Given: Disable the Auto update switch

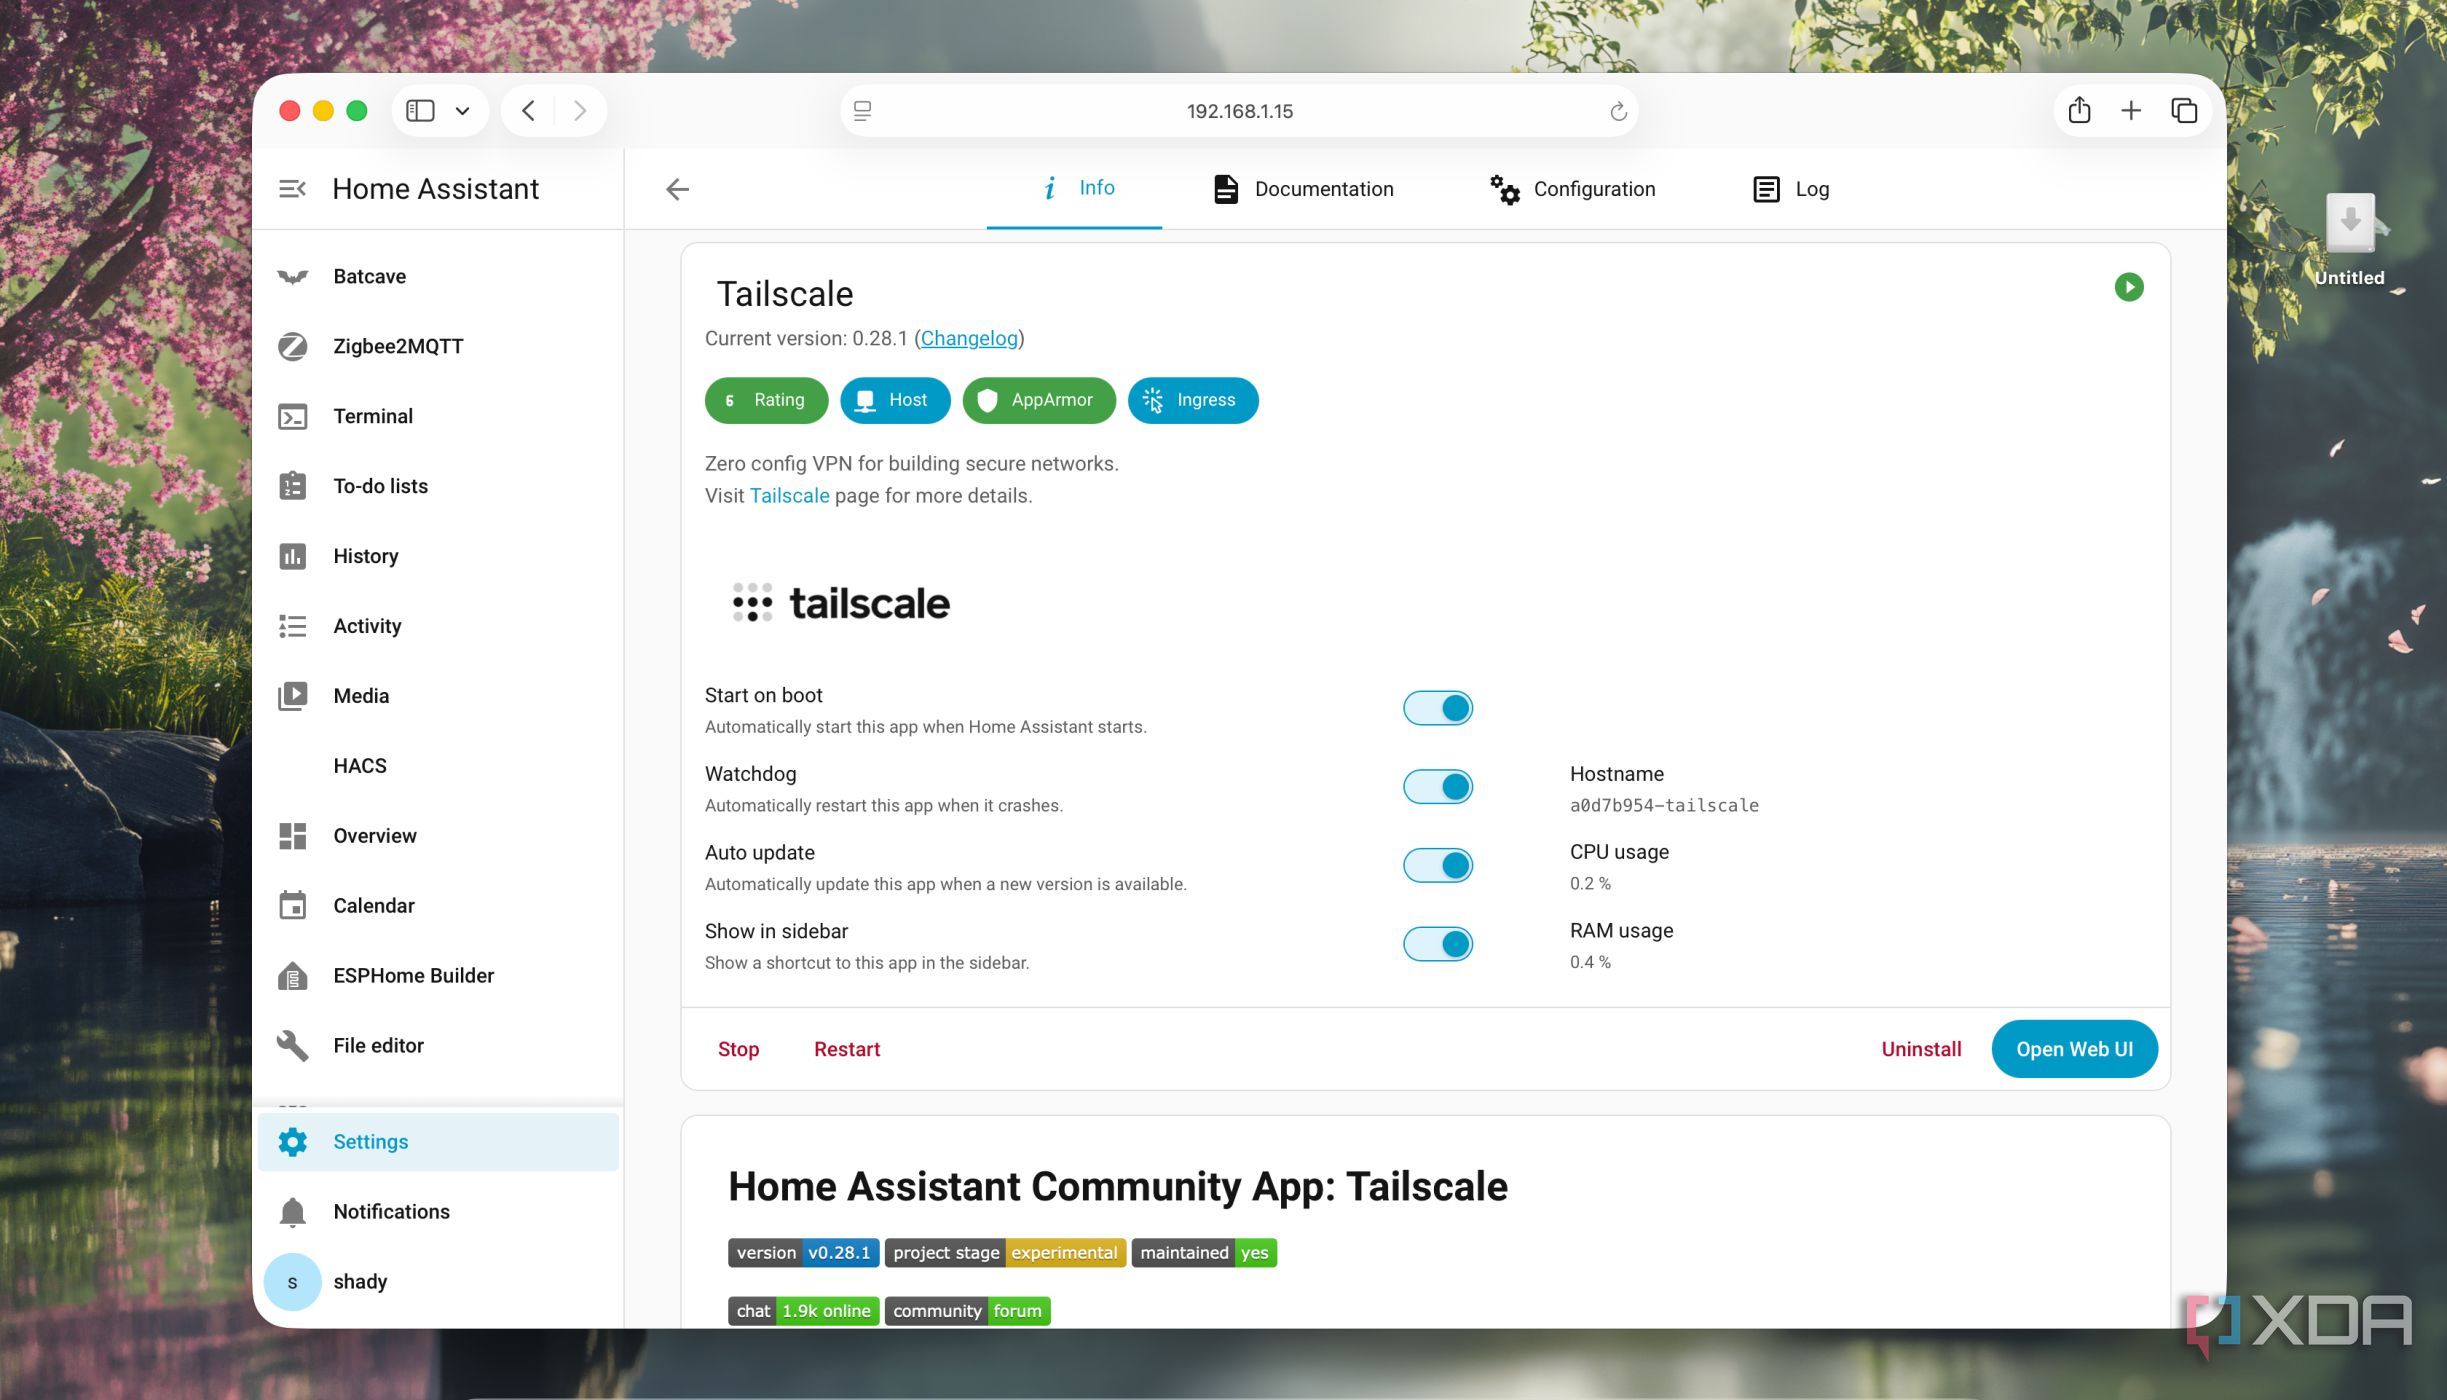Looking at the screenshot, I should tap(1438, 865).
